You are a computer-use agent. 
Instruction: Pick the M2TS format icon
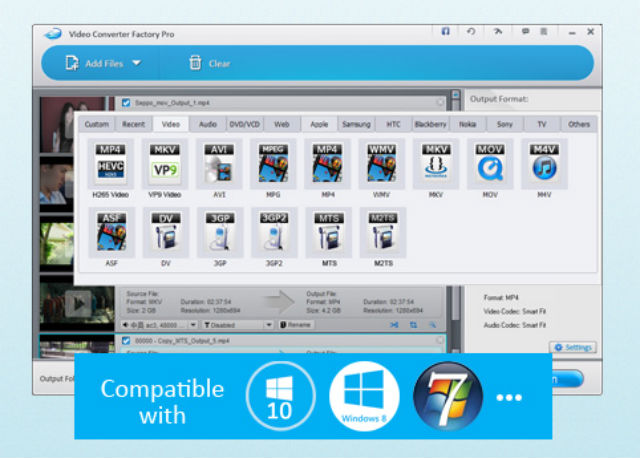point(383,233)
